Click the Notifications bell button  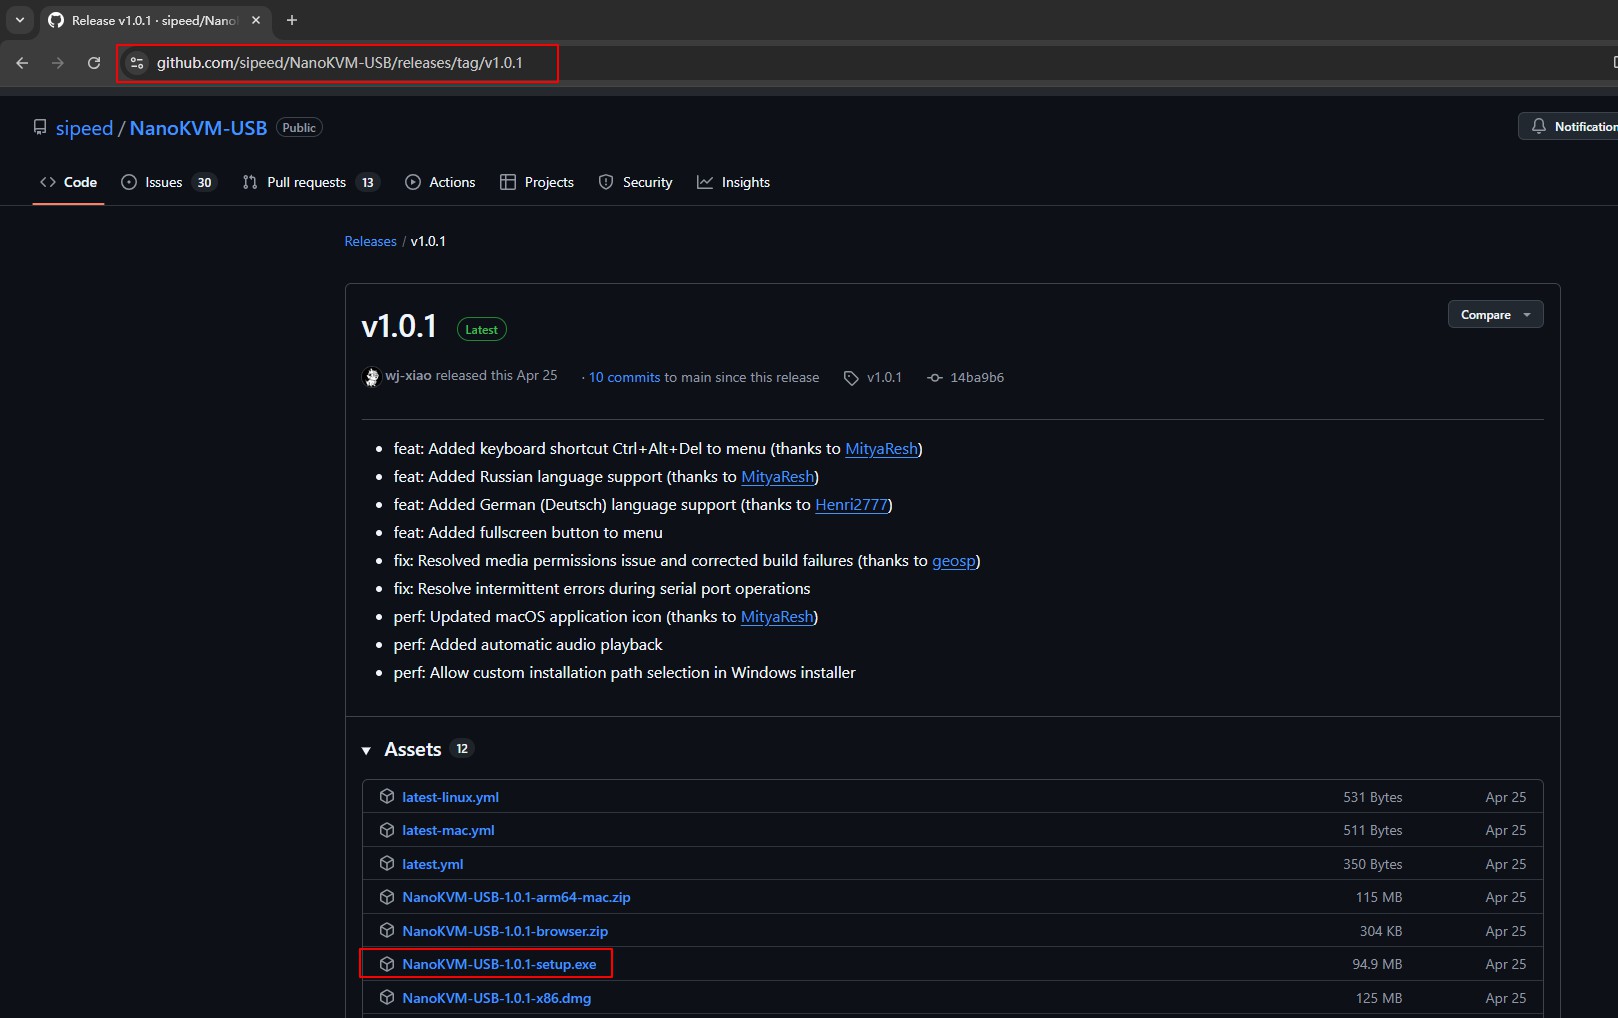pos(1570,126)
